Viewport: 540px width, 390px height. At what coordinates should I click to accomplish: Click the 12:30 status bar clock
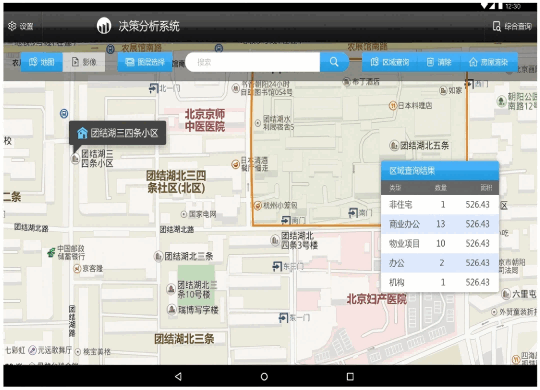(513, 6)
